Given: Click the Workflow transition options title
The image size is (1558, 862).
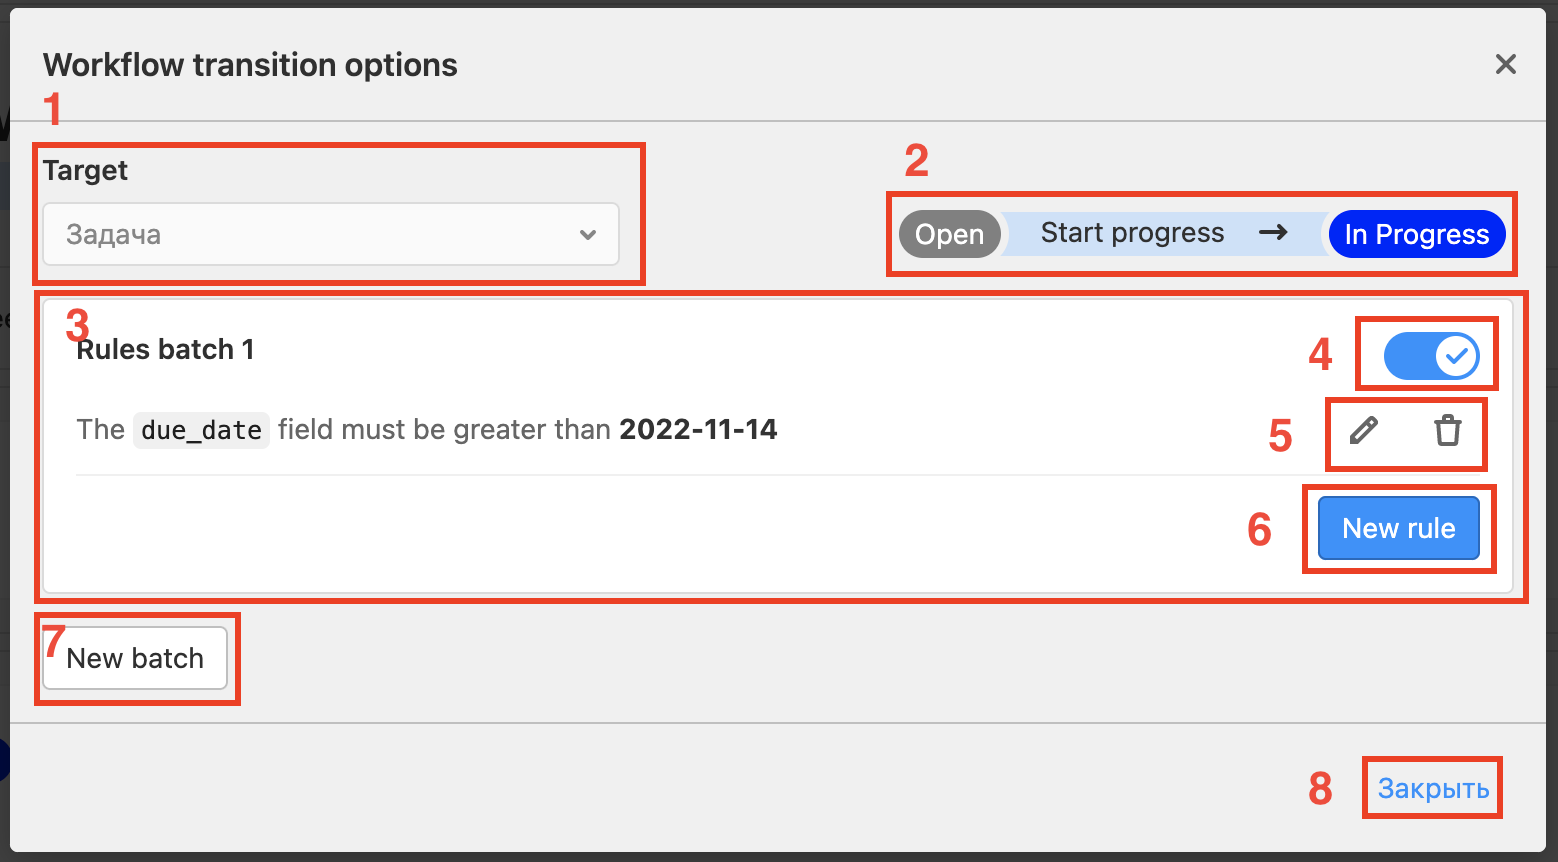Looking at the screenshot, I should (250, 65).
